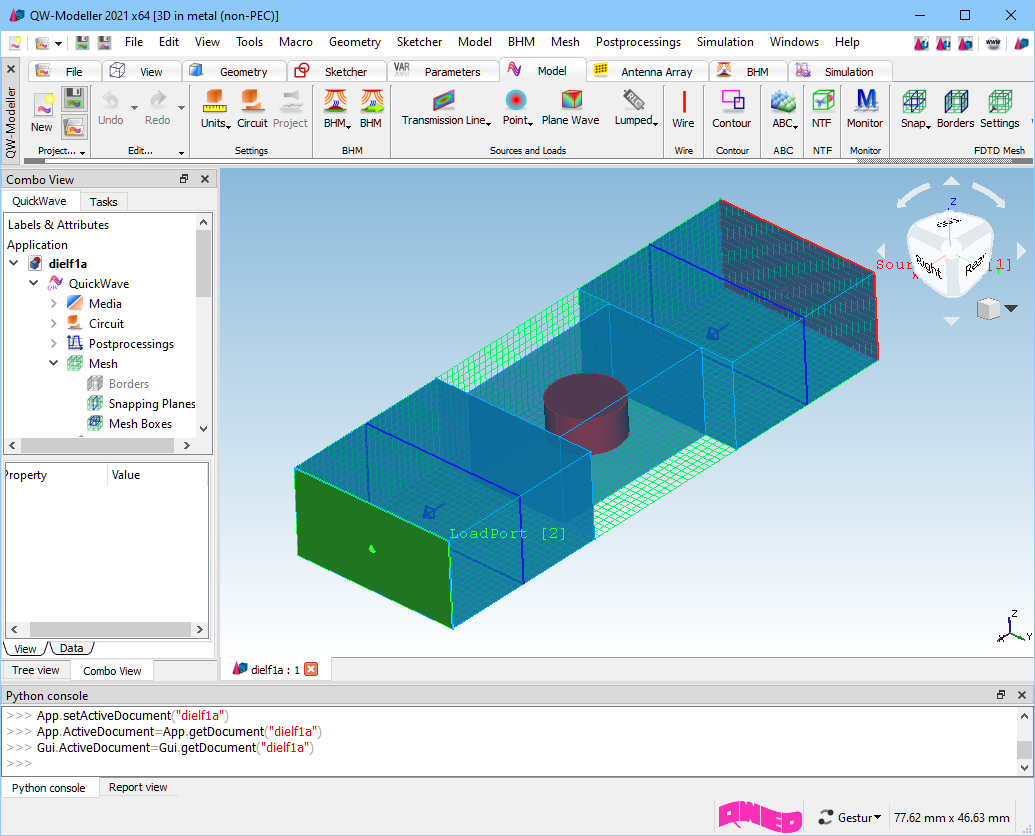Screen dimensions: 1035x836
Task: Click the second BHM icon without a dropdown arrow
Action: [x=371, y=110]
